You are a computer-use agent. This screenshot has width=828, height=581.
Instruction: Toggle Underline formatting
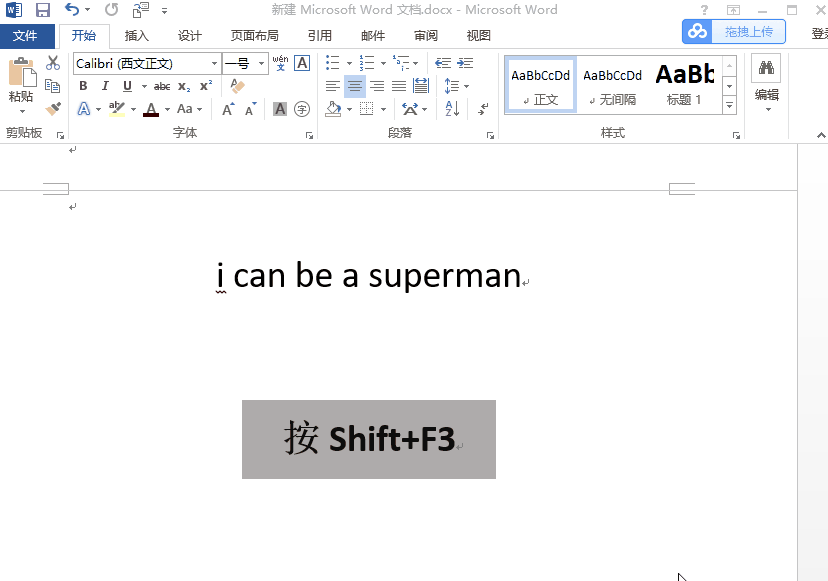(x=127, y=86)
